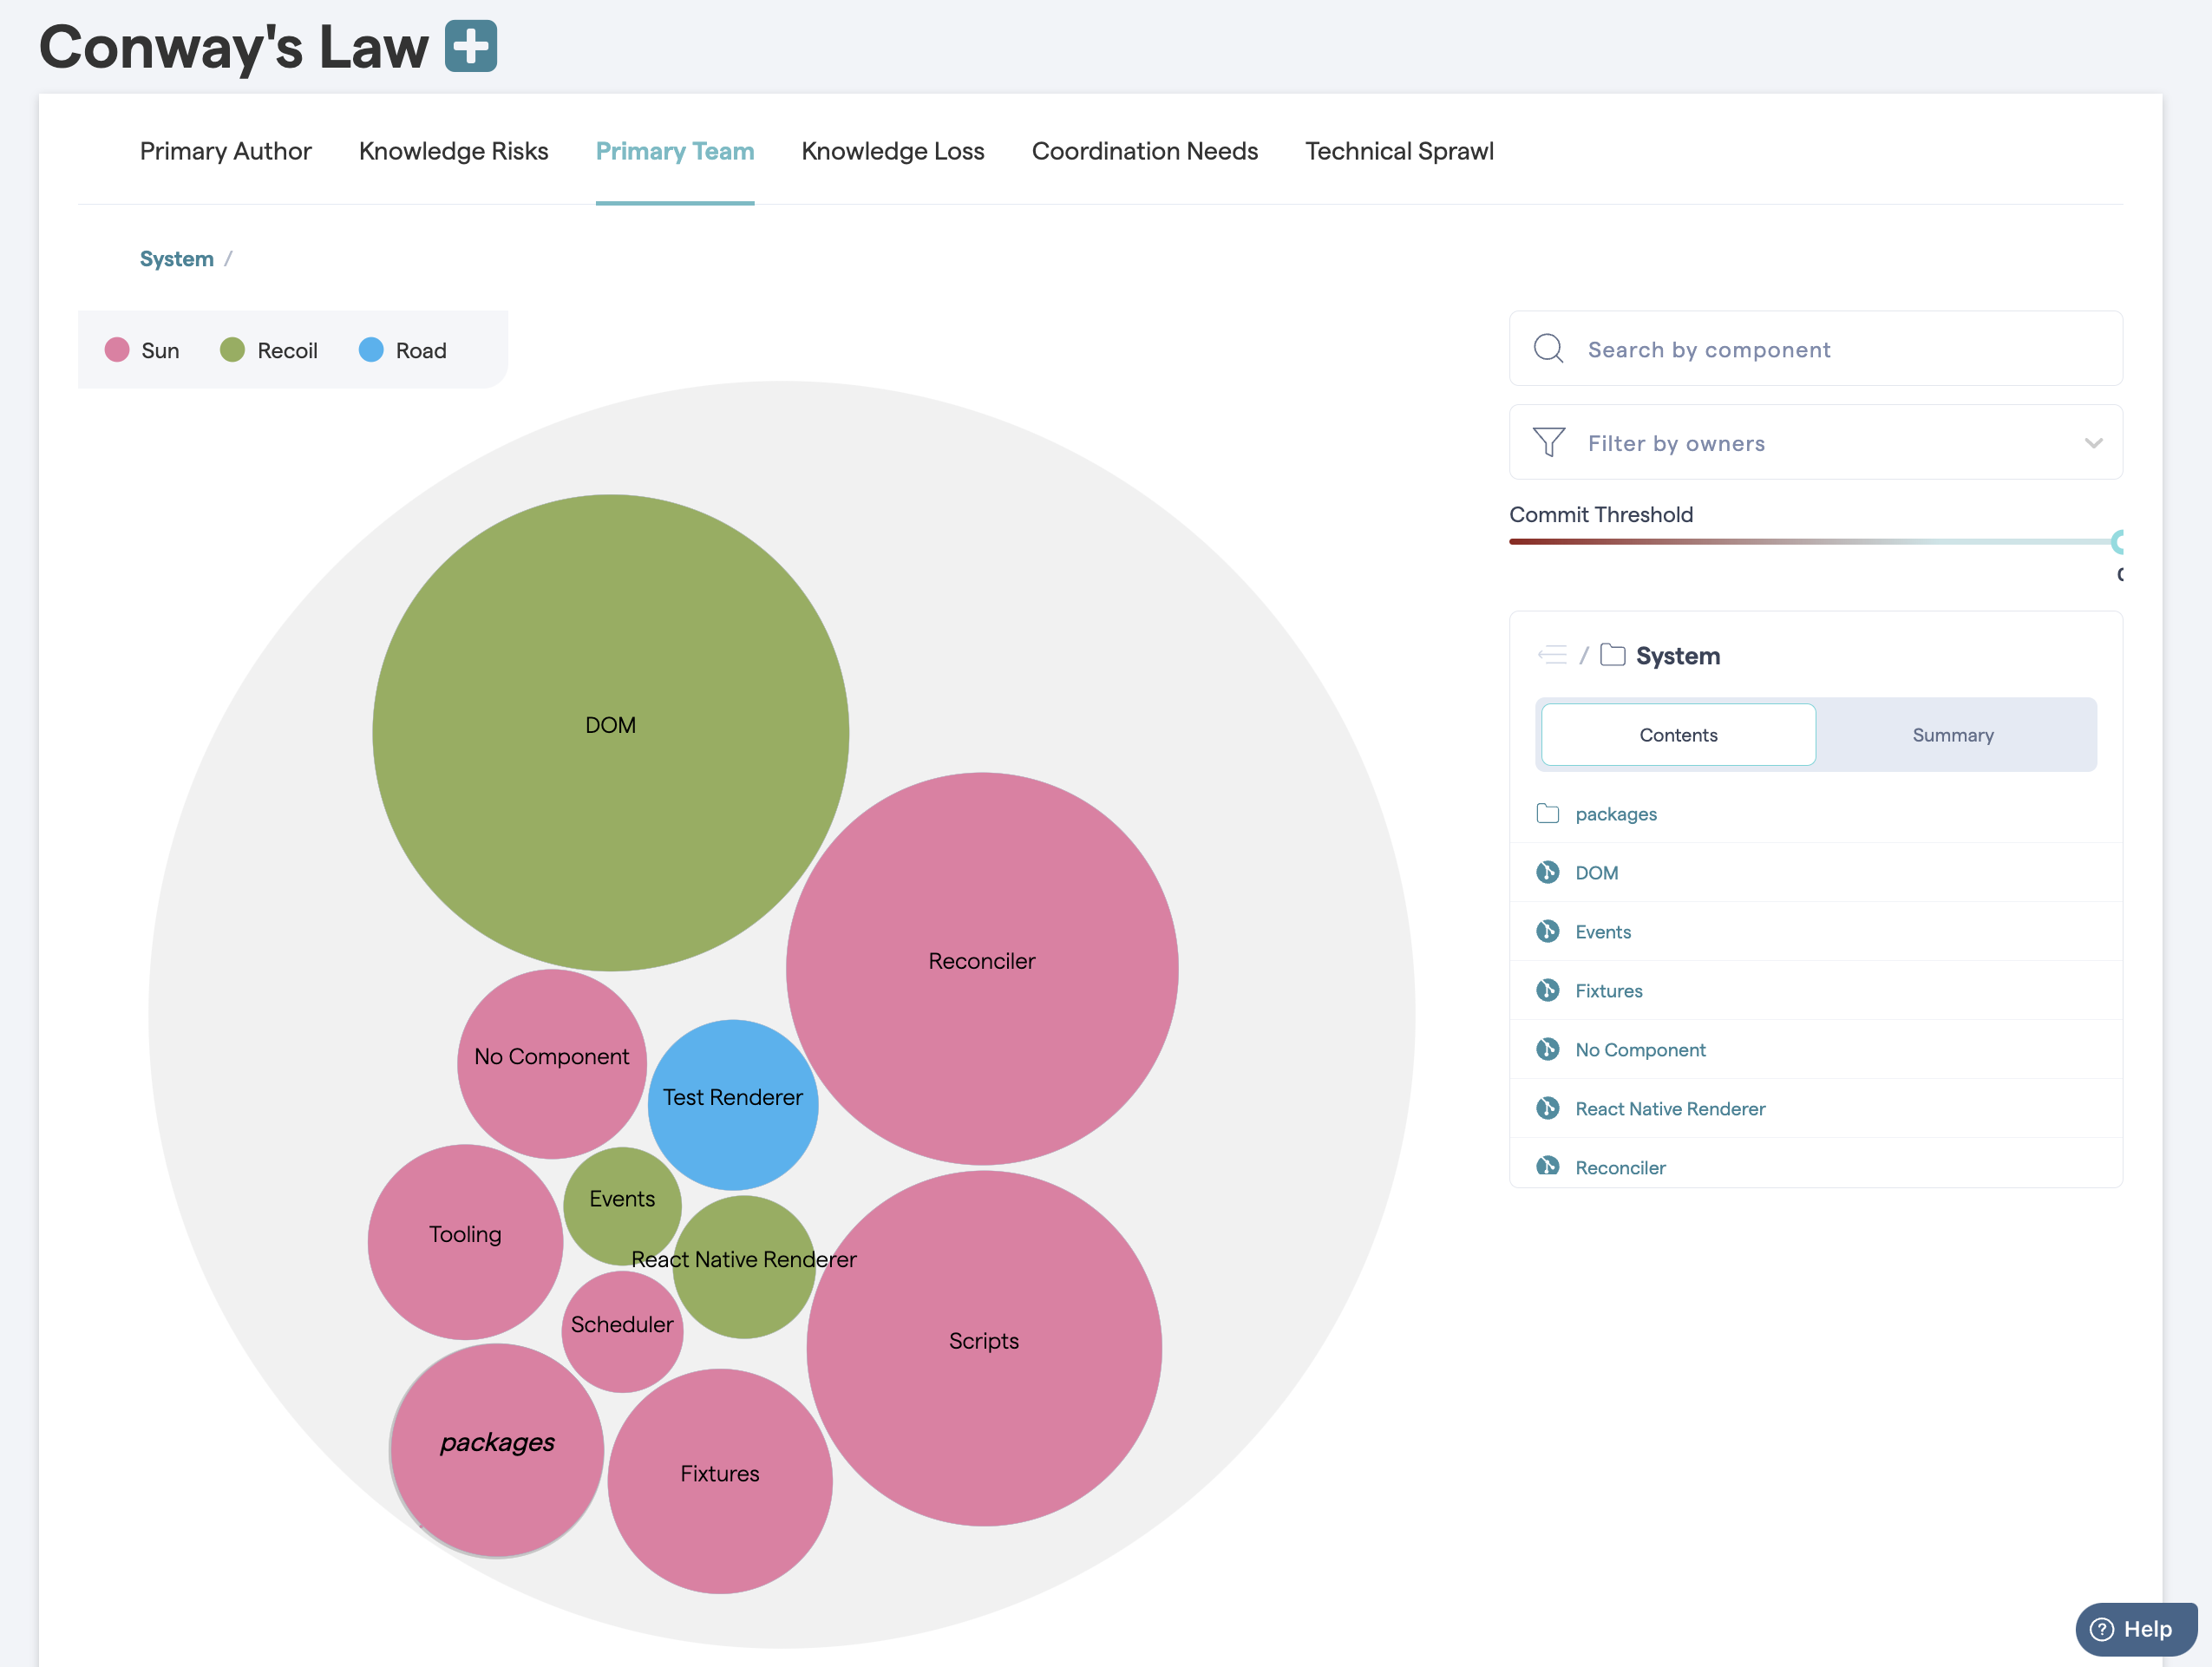Click the plus icon beside Conway's Law
The height and width of the screenshot is (1667, 2212).
[x=470, y=46]
